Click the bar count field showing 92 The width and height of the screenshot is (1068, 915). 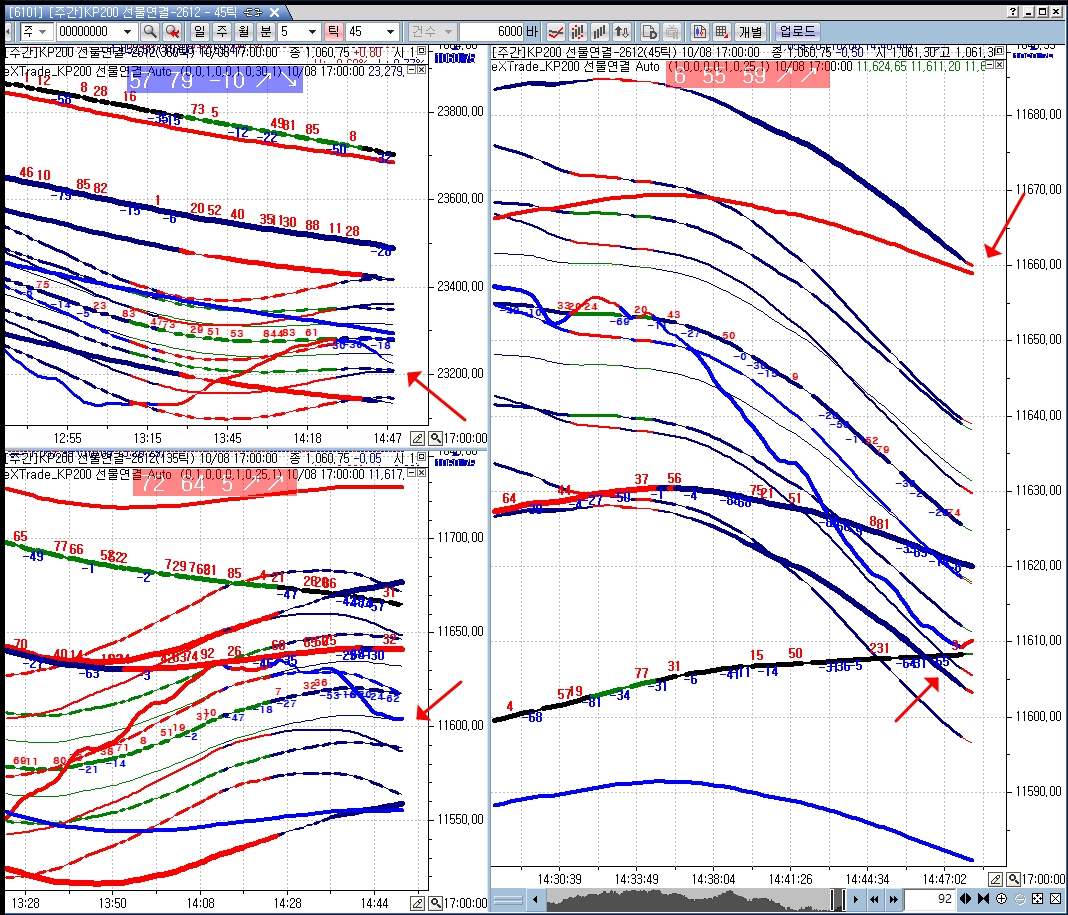pyautogui.click(x=929, y=899)
